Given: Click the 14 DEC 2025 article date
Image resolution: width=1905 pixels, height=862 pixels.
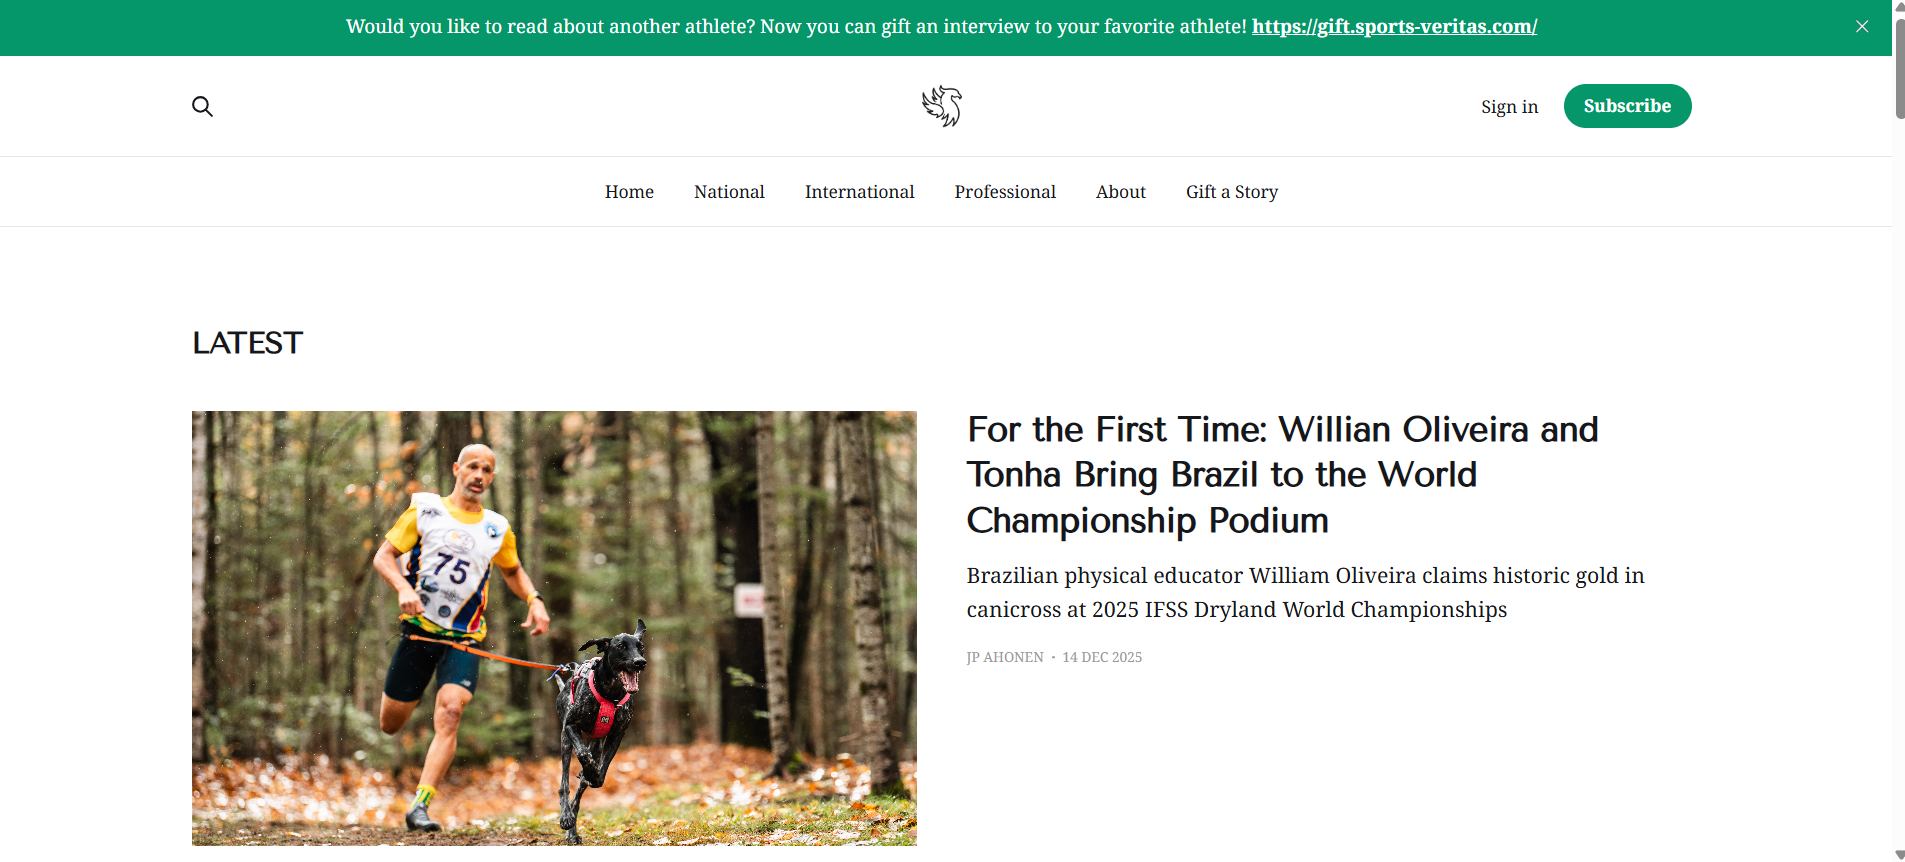Looking at the screenshot, I should 1102,658.
